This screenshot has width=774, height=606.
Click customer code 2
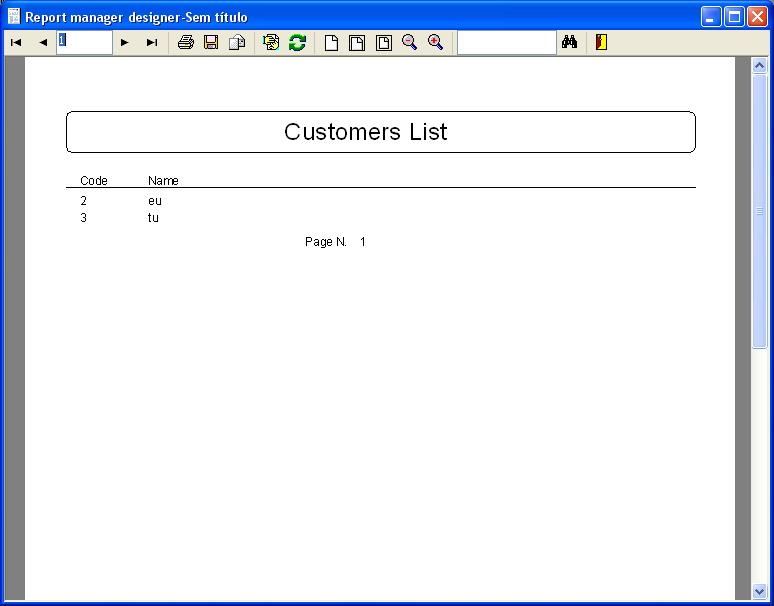(x=83, y=201)
